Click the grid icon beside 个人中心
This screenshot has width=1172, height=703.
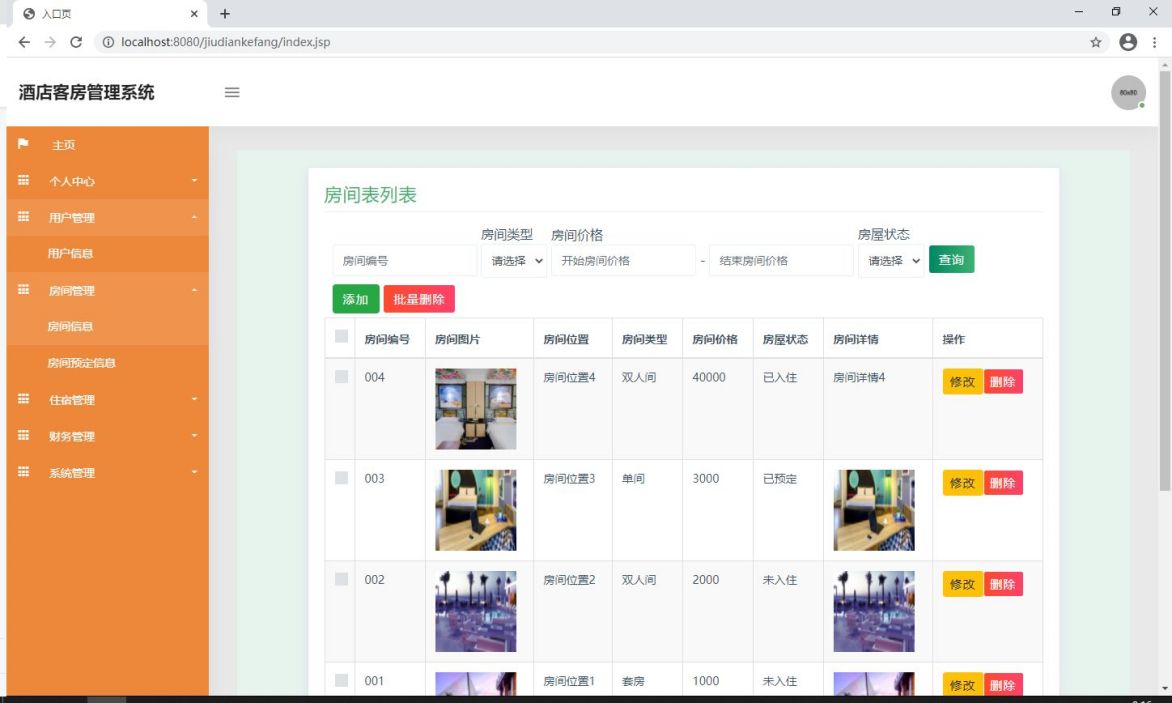pos(23,180)
